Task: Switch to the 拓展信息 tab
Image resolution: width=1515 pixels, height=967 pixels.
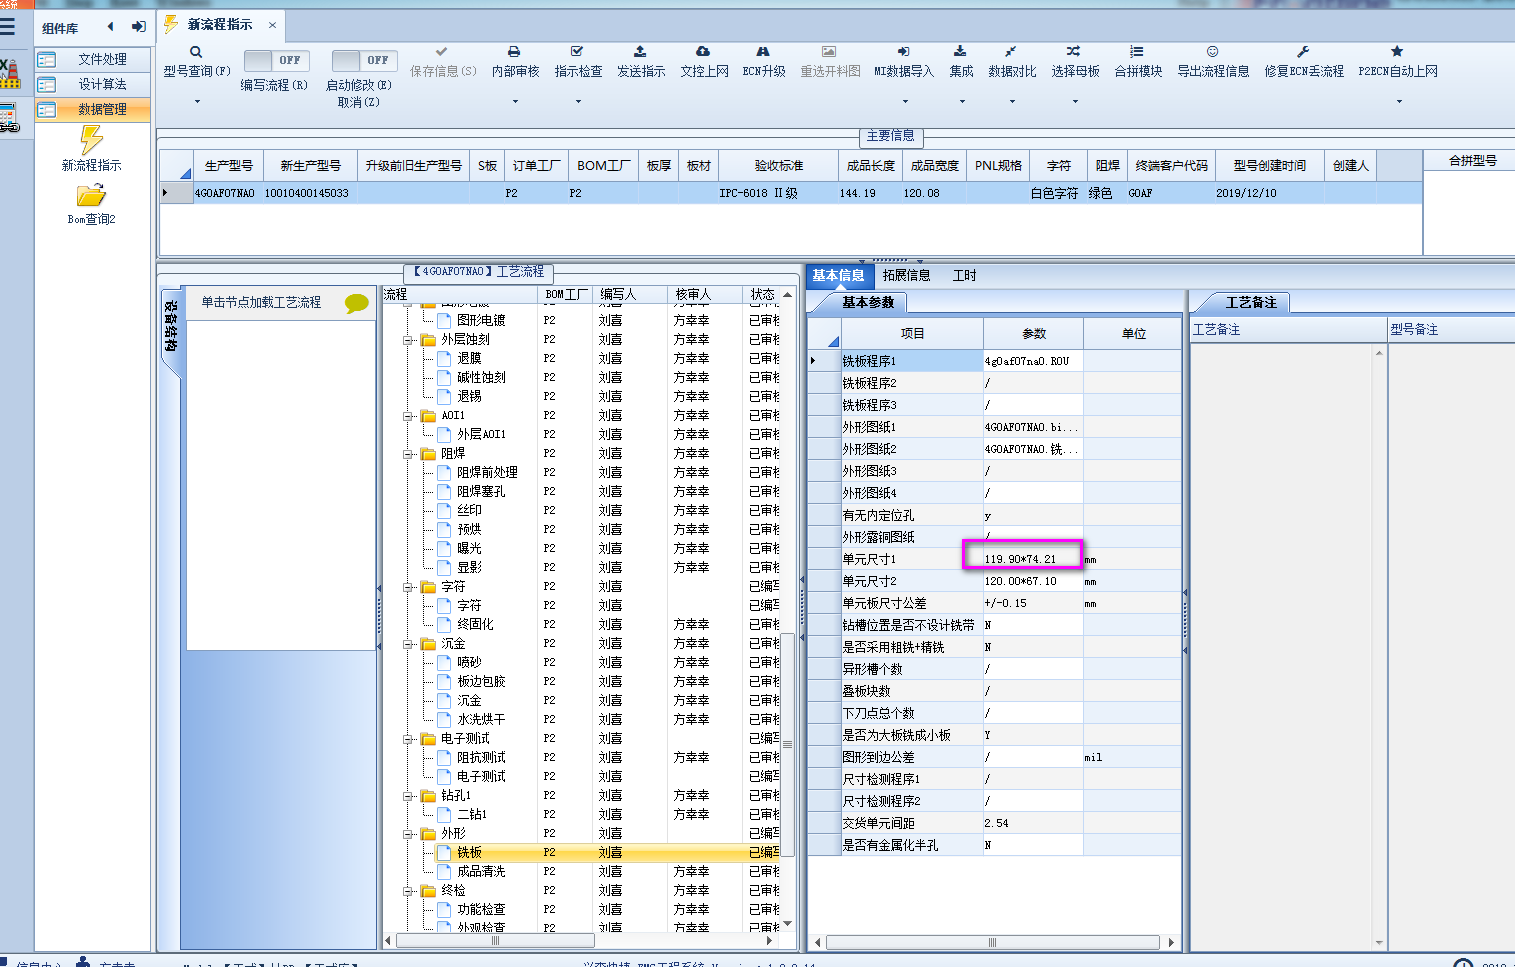Action: (906, 276)
